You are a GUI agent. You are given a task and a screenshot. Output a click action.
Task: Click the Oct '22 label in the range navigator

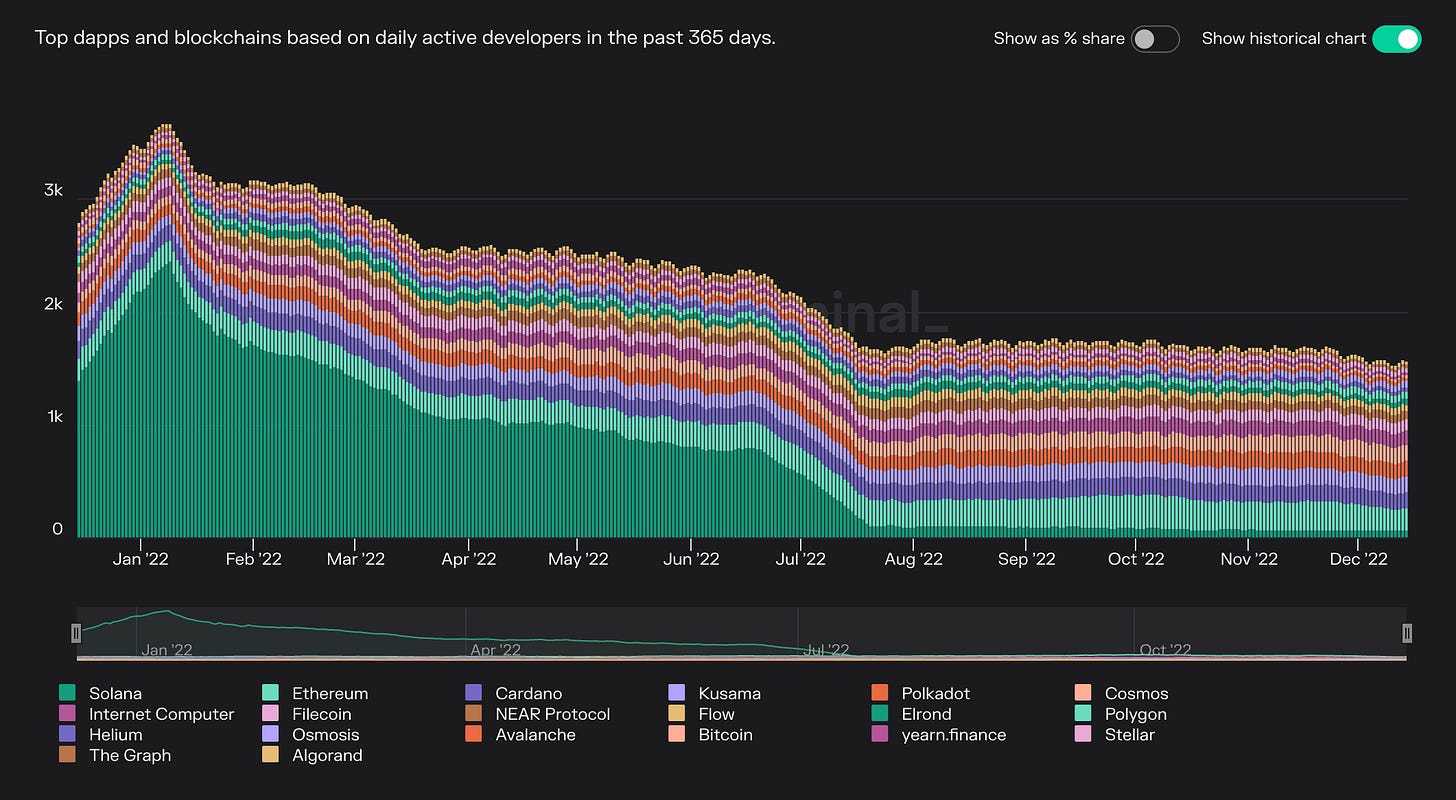(x=1166, y=650)
